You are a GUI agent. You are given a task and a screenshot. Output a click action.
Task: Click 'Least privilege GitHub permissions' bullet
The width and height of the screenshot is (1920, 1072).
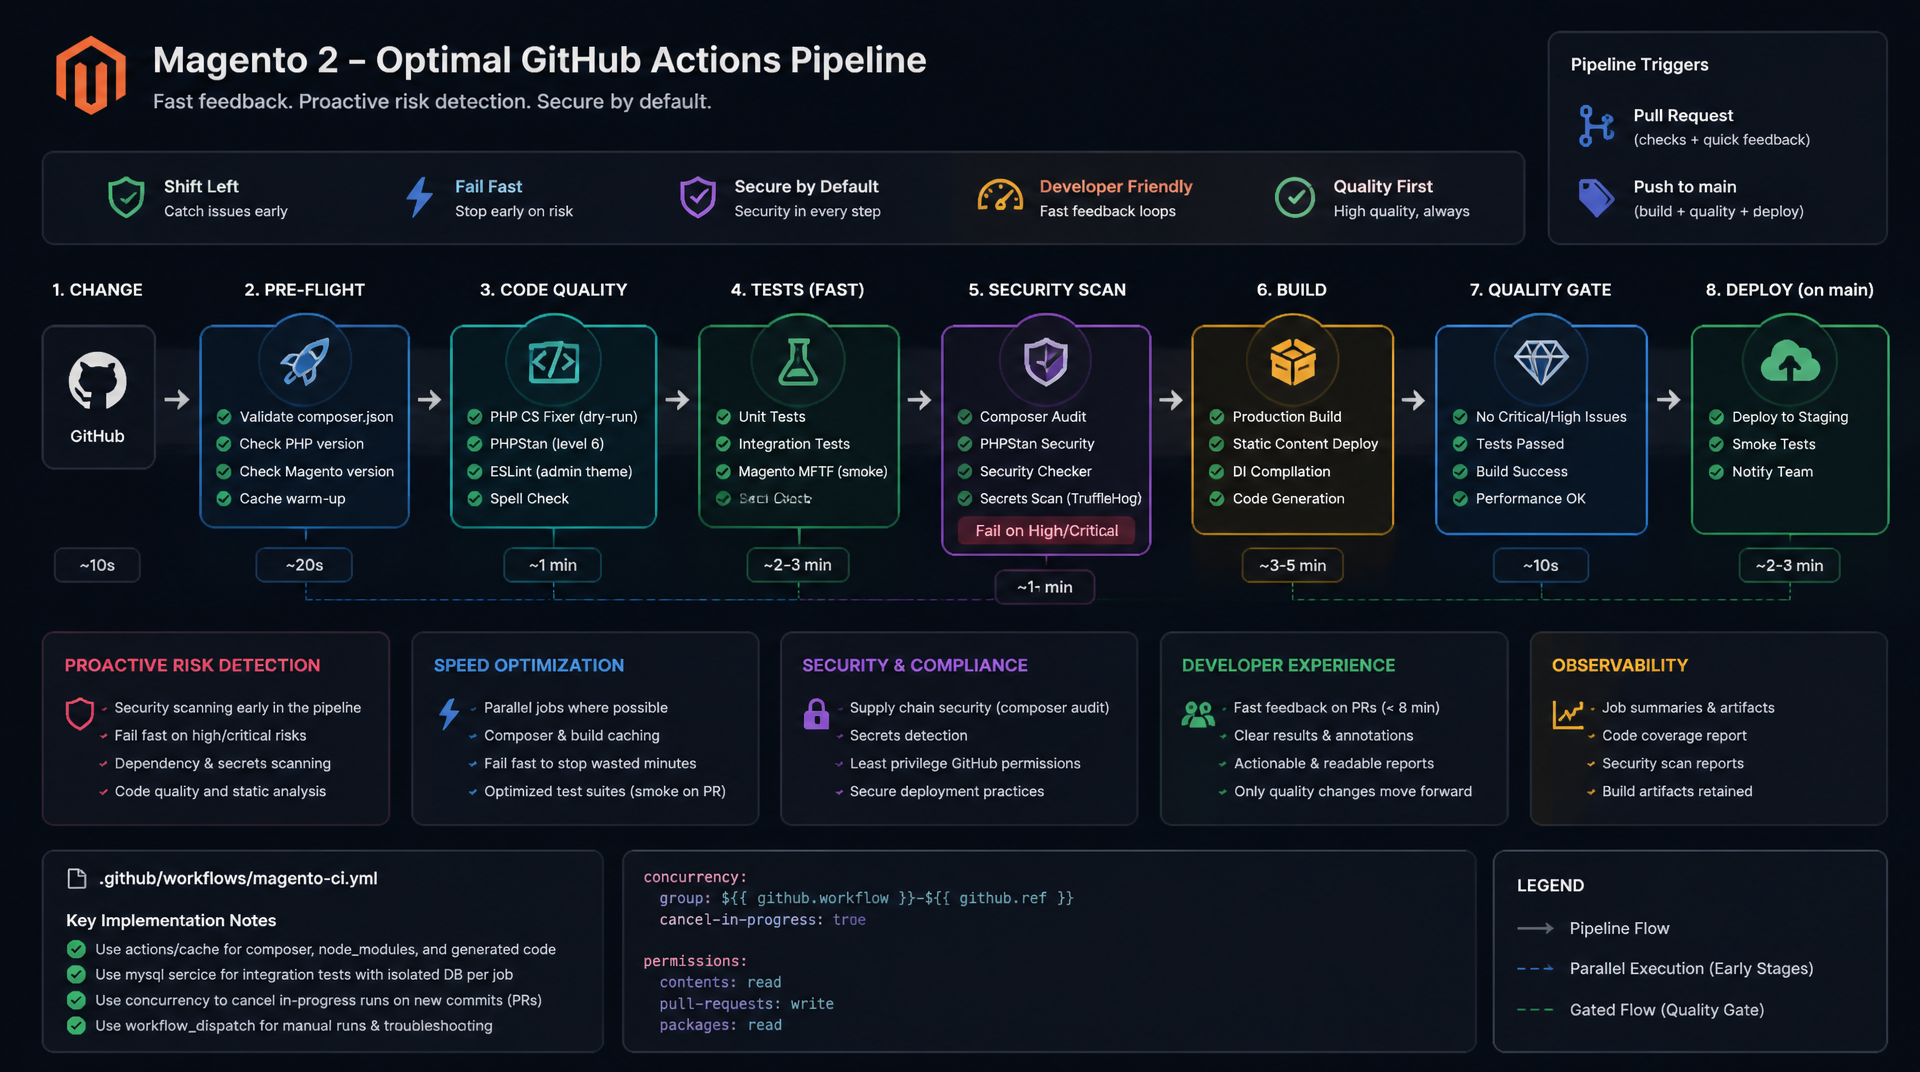coord(965,764)
